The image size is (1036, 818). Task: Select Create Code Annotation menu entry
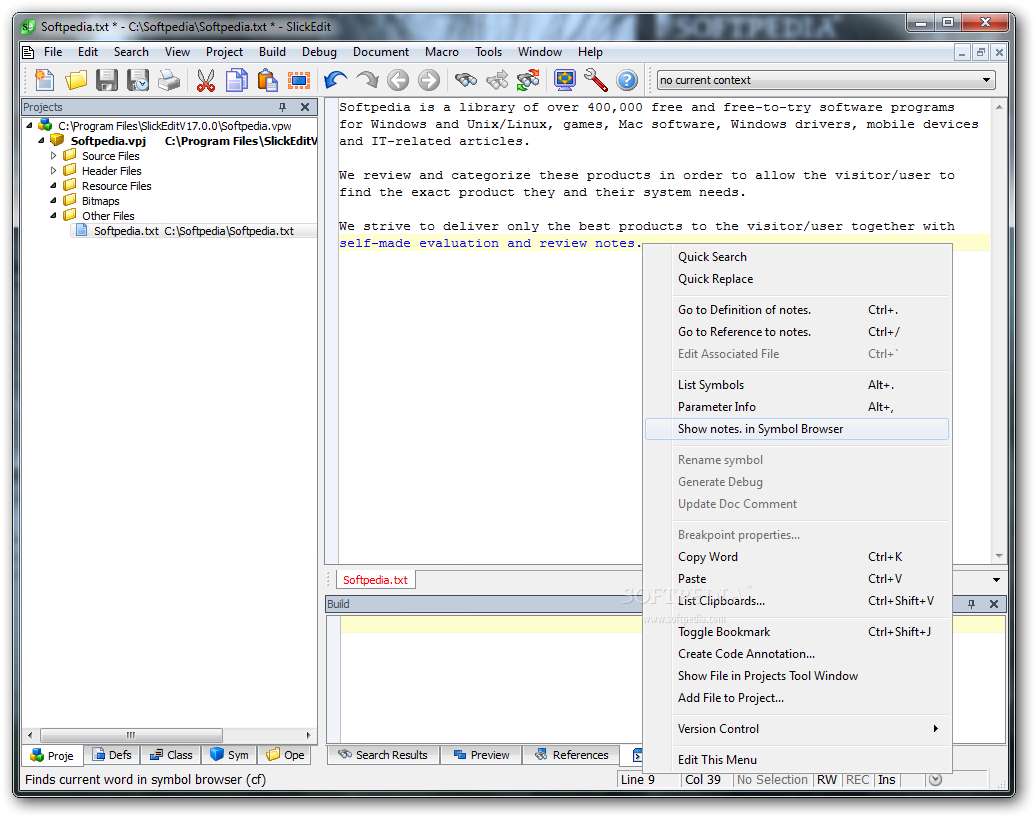pos(797,653)
